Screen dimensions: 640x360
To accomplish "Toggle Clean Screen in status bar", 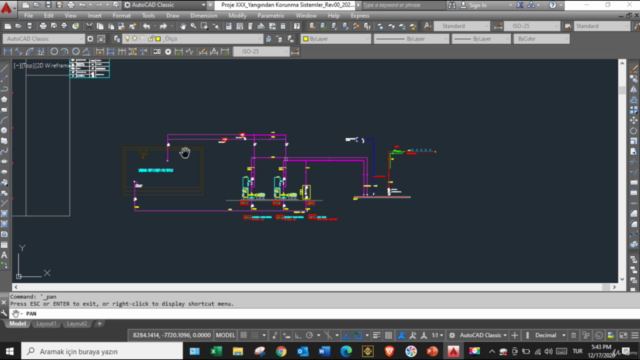I will [x=623, y=336].
